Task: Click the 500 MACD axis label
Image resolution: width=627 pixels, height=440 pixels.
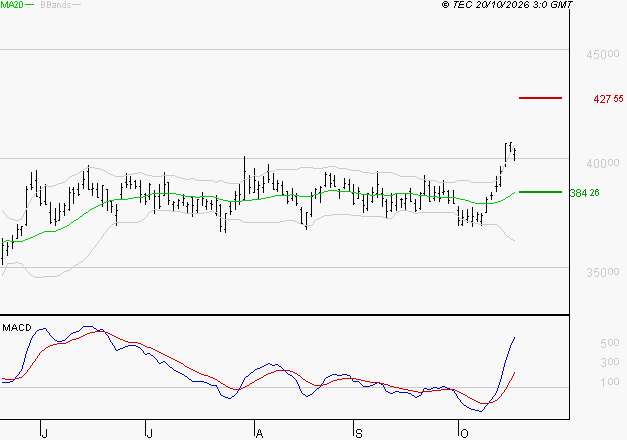Action: point(609,343)
